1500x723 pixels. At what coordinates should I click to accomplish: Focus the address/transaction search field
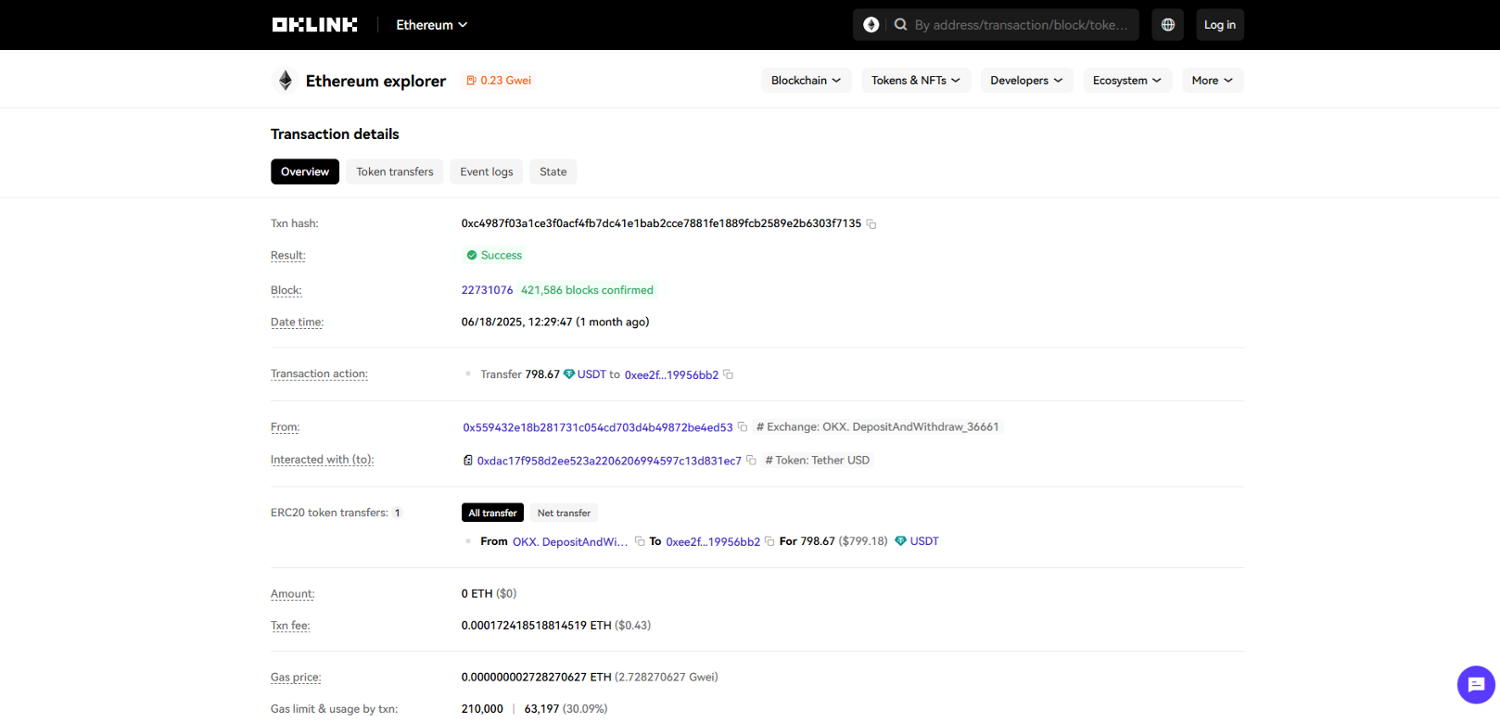pos(1020,25)
